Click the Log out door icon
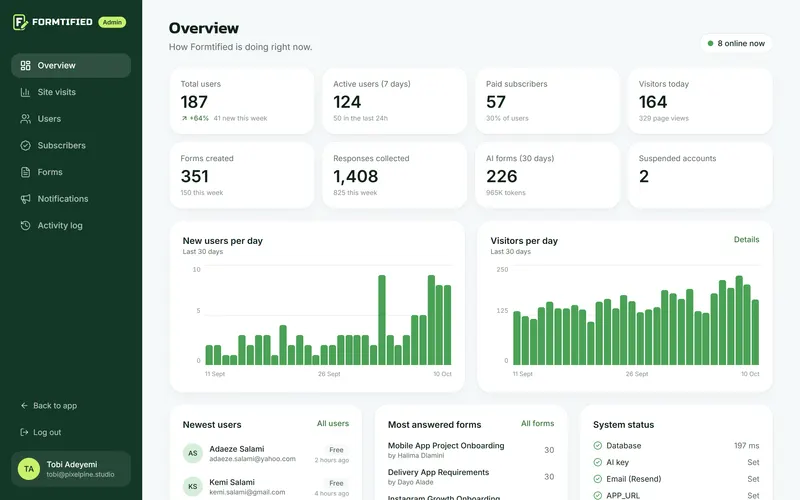The height and width of the screenshot is (500, 800). [24, 432]
